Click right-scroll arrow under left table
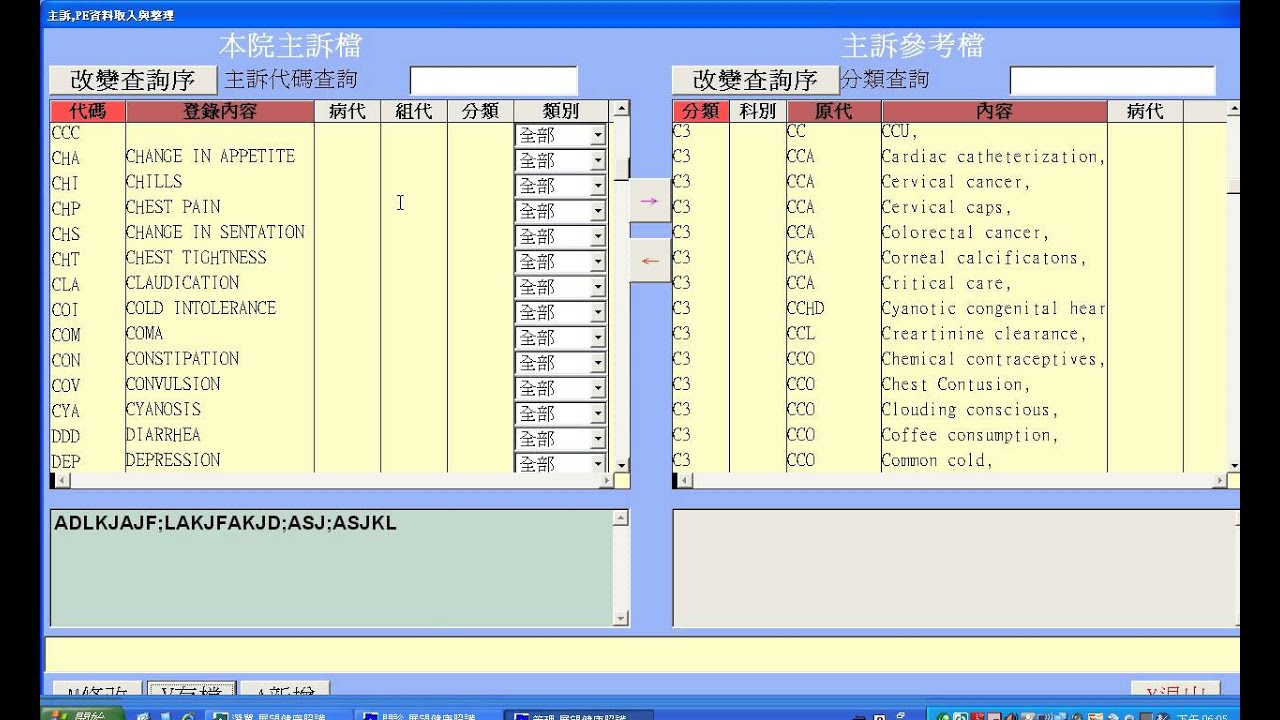The height and width of the screenshot is (720, 1280). [x=606, y=481]
